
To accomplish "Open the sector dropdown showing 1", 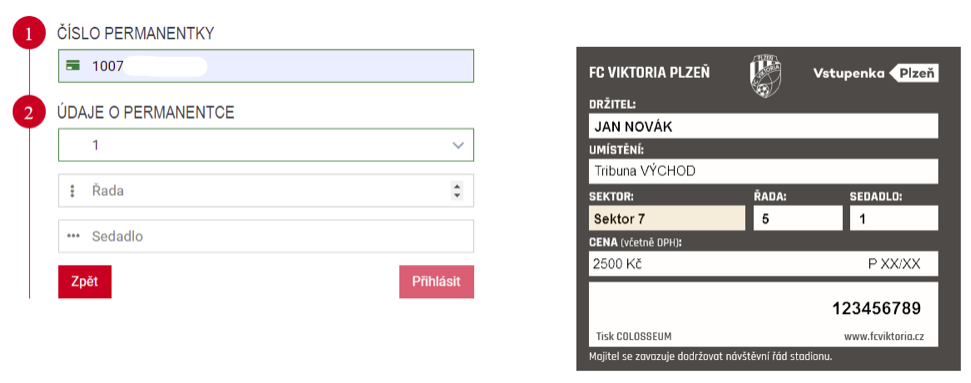I will (266, 145).
